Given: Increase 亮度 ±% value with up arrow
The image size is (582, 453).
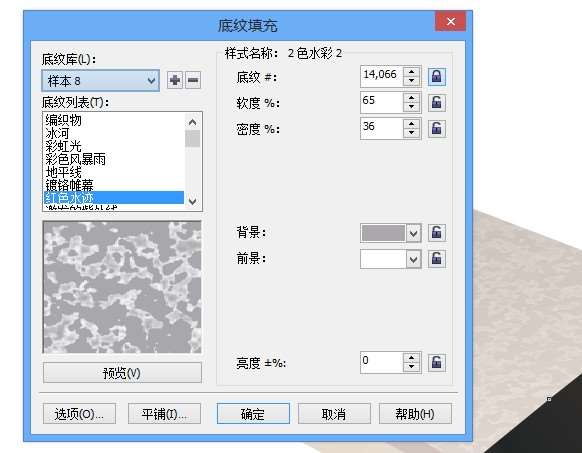Looking at the screenshot, I should click(x=411, y=358).
